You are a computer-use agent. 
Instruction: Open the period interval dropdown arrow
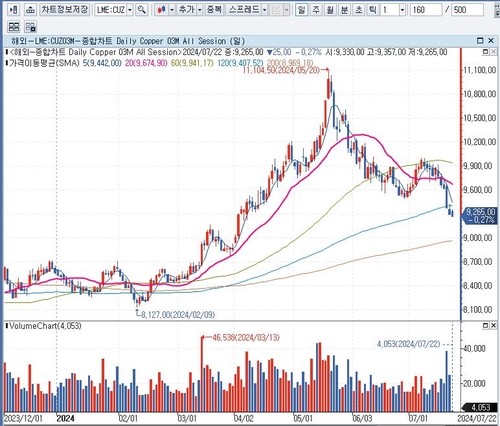click(x=402, y=10)
